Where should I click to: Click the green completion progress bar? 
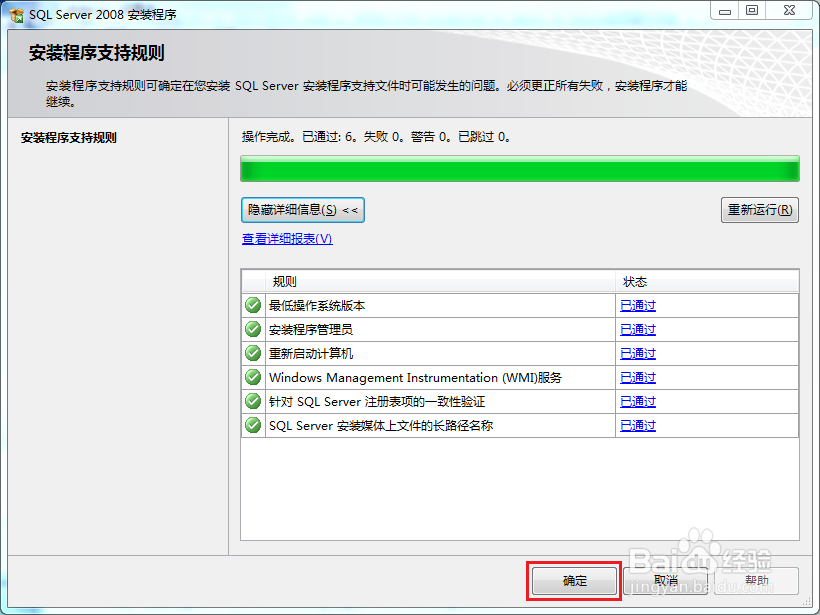click(520, 168)
